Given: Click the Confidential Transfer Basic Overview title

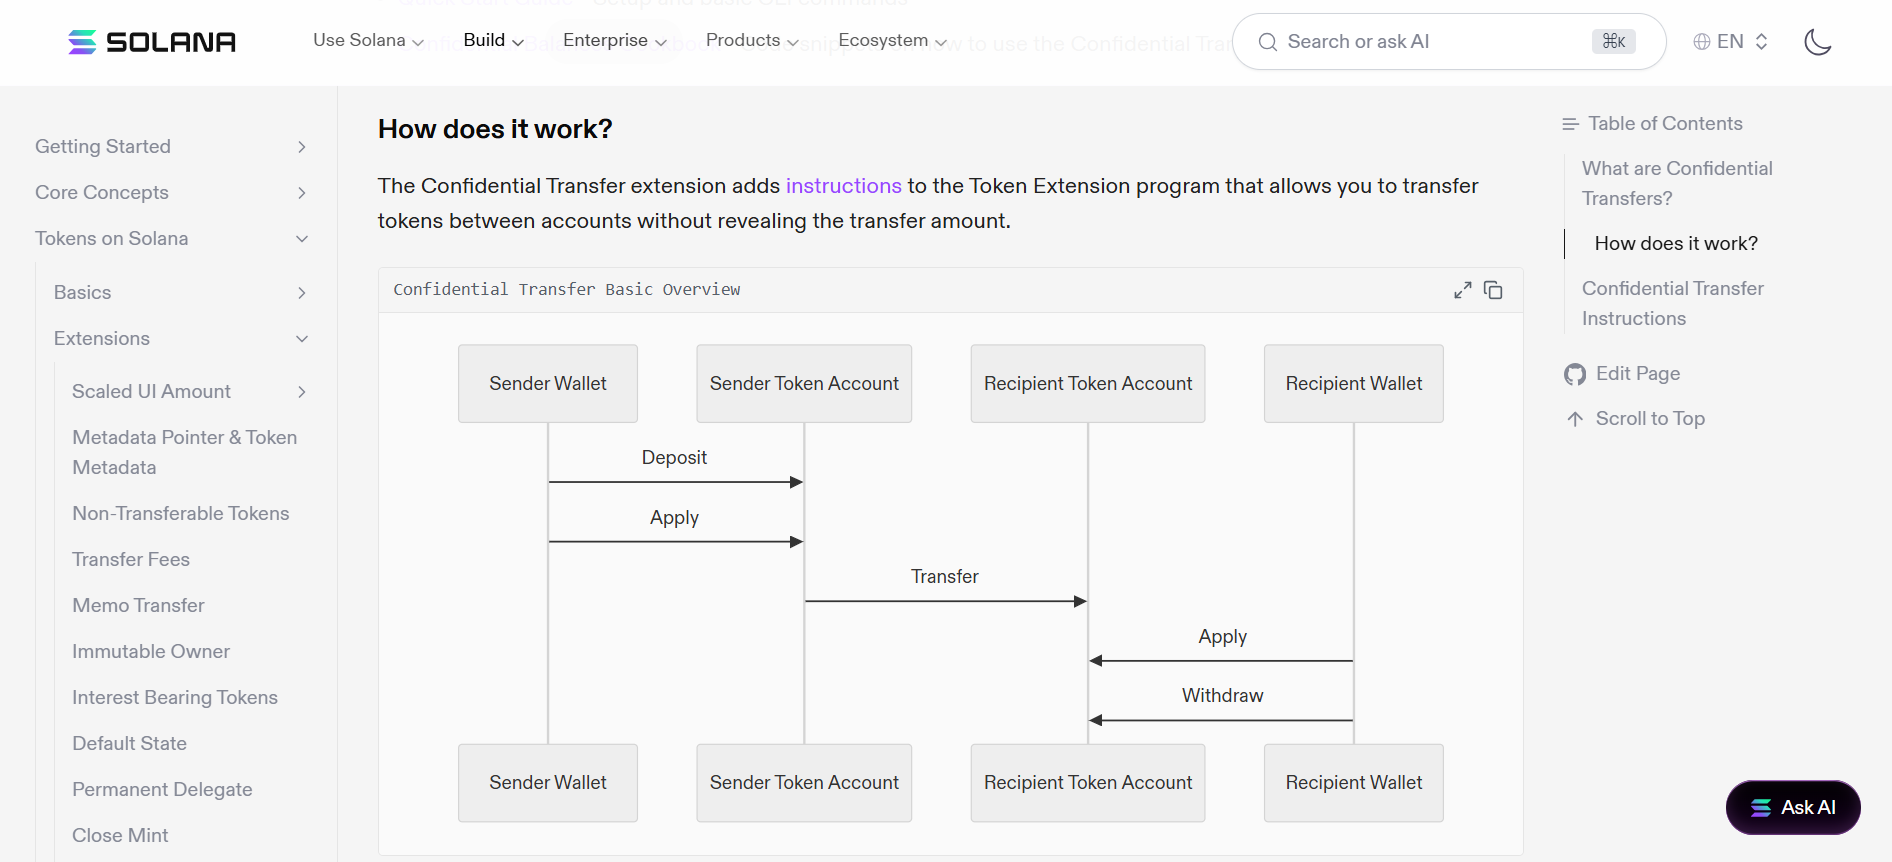Looking at the screenshot, I should click(566, 290).
